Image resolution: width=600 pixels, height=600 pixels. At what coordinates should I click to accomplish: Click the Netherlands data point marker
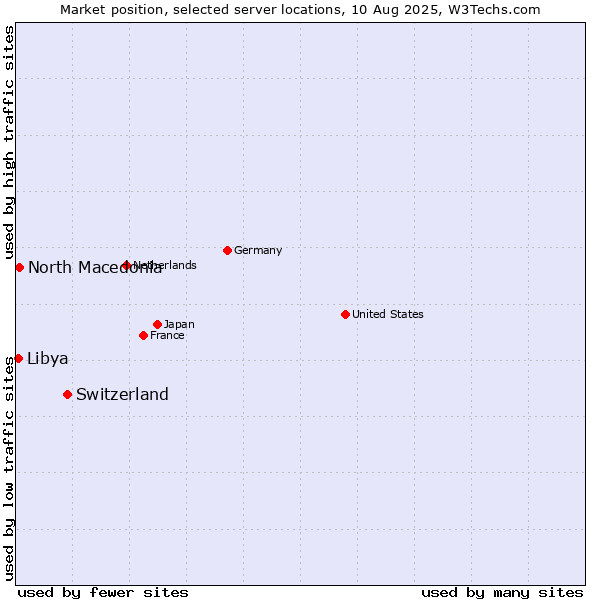[127, 265]
